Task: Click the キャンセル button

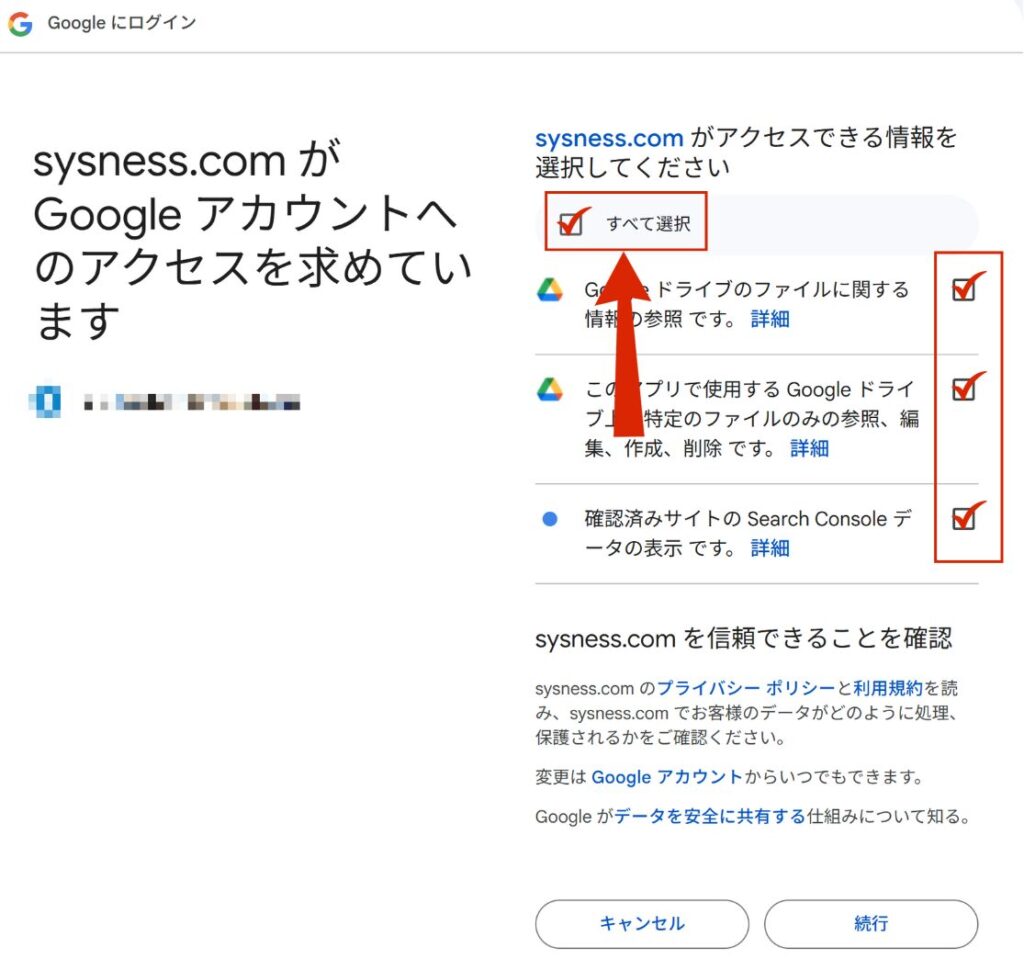Action: (x=642, y=924)
